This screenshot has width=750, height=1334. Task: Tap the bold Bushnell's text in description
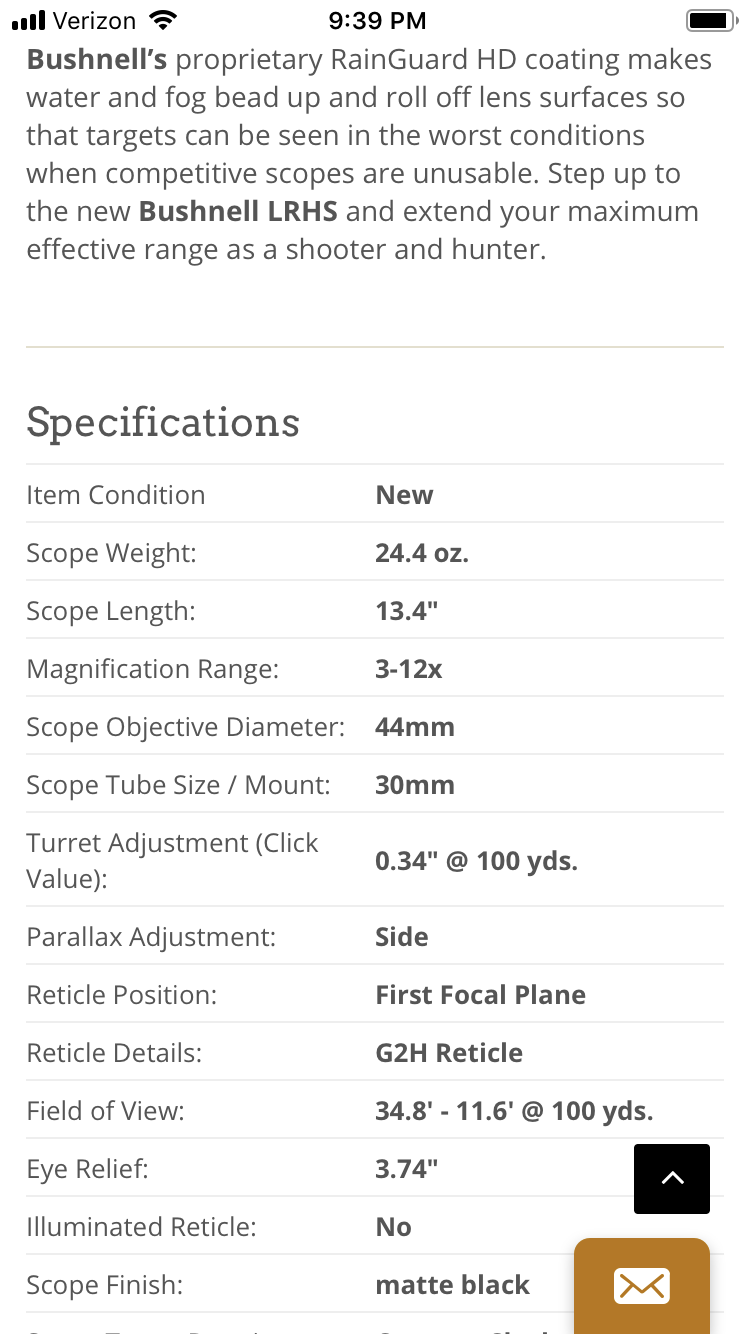pyautogui.click(x=97, y=60)
